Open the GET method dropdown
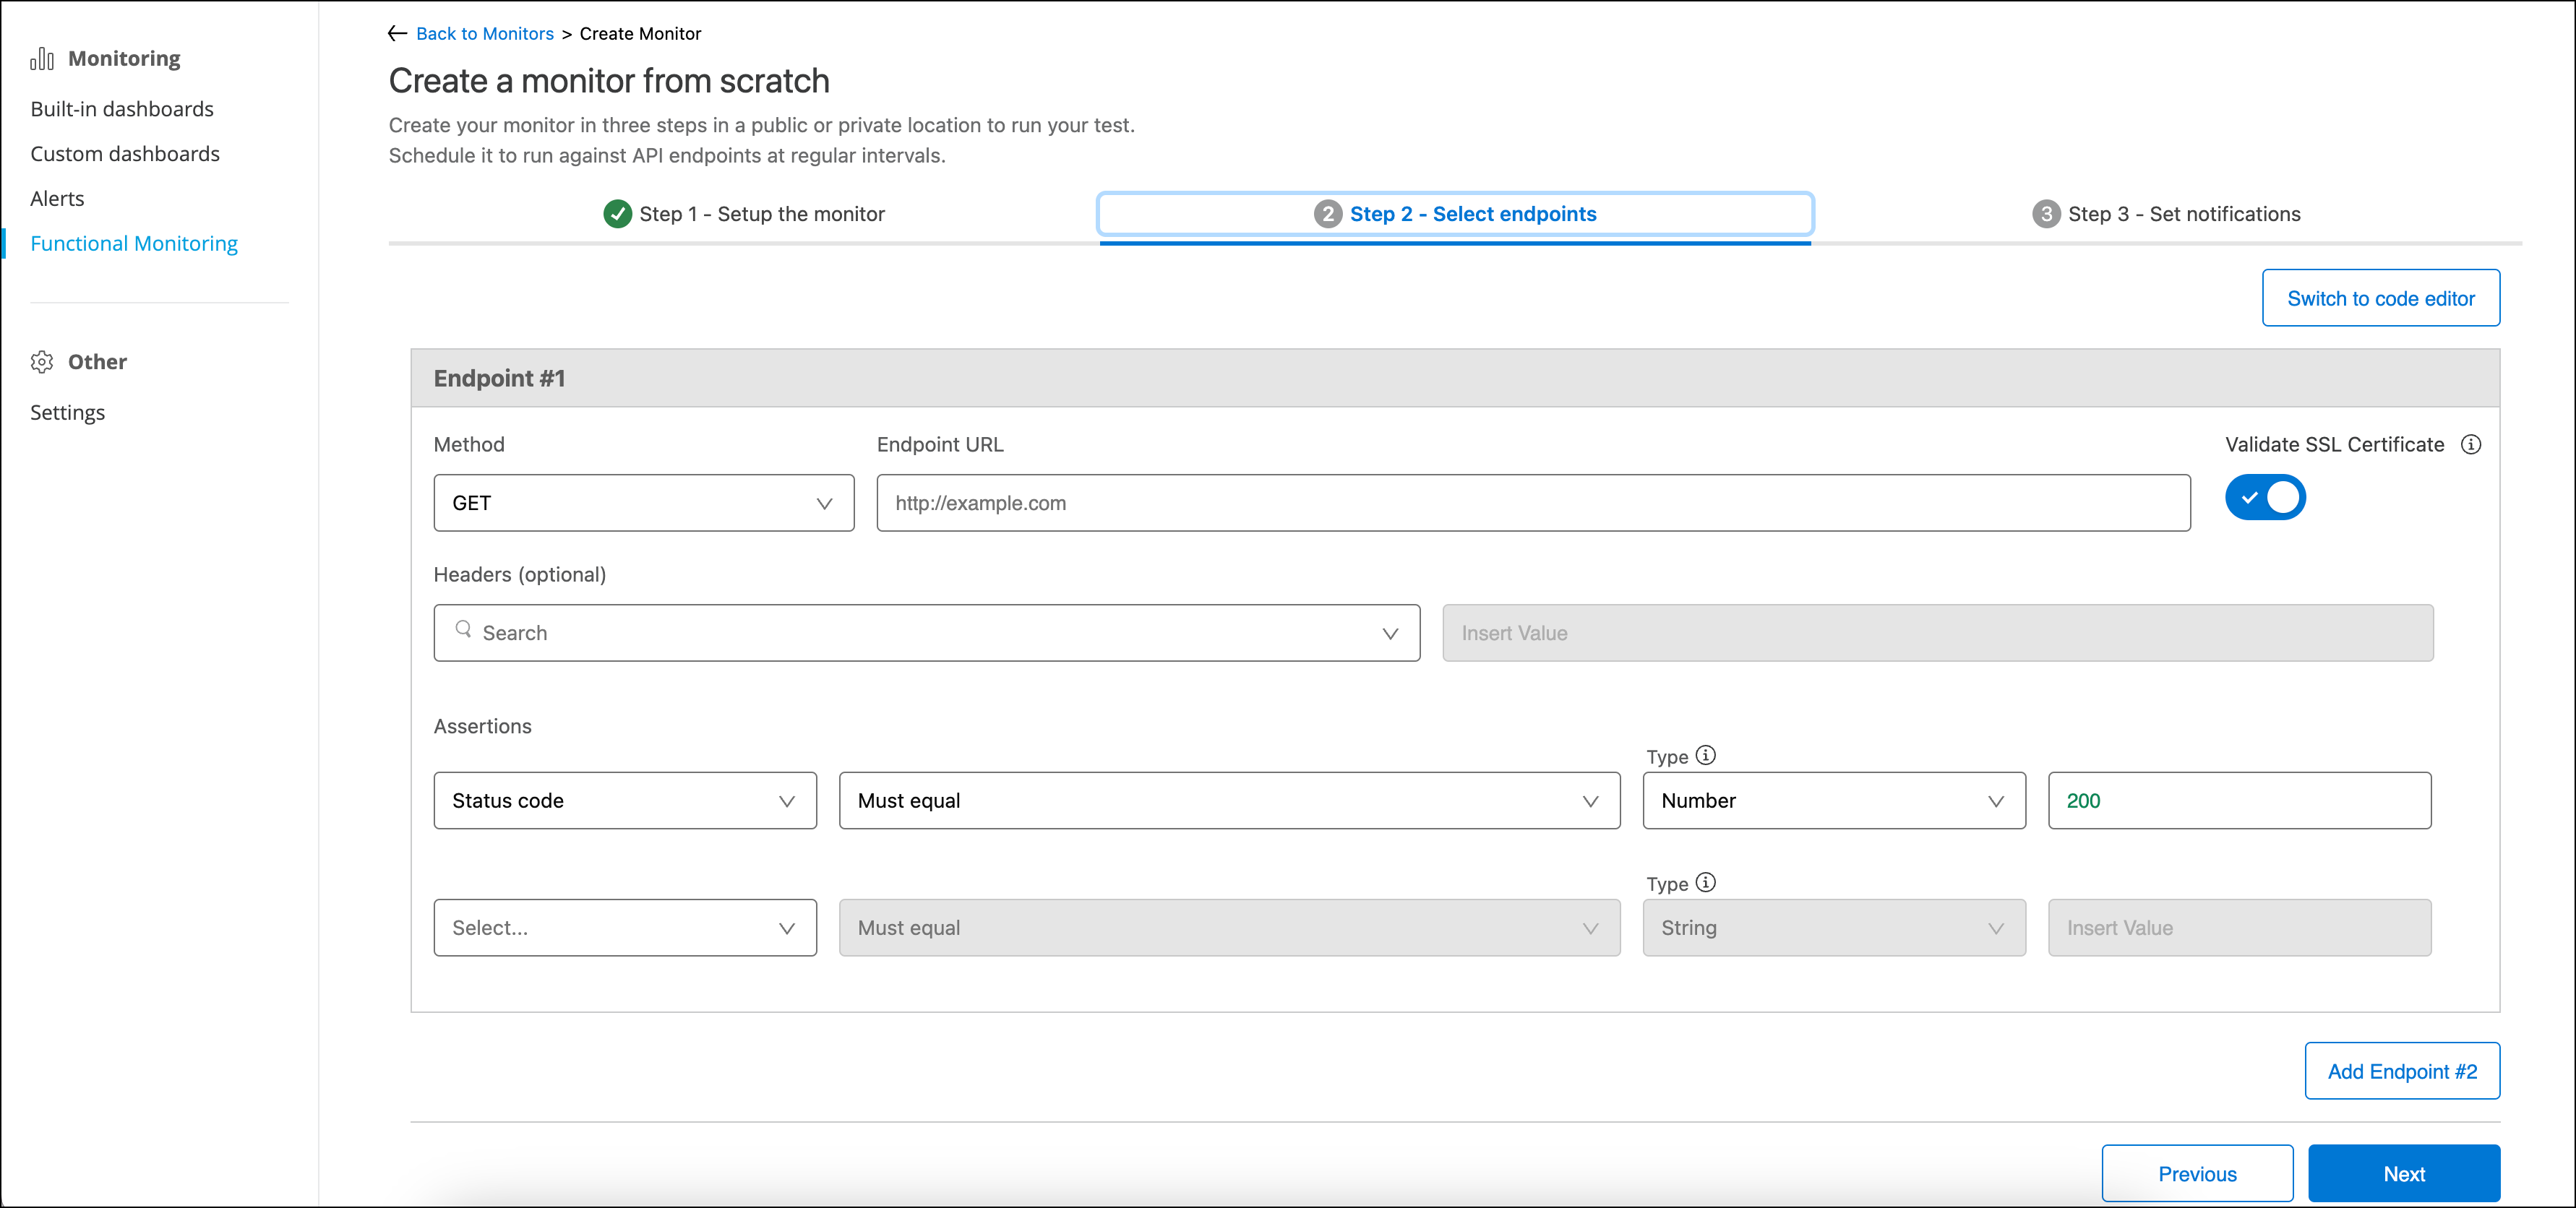The height and width of the screenshot is (1208, 2576). (643, 503)
